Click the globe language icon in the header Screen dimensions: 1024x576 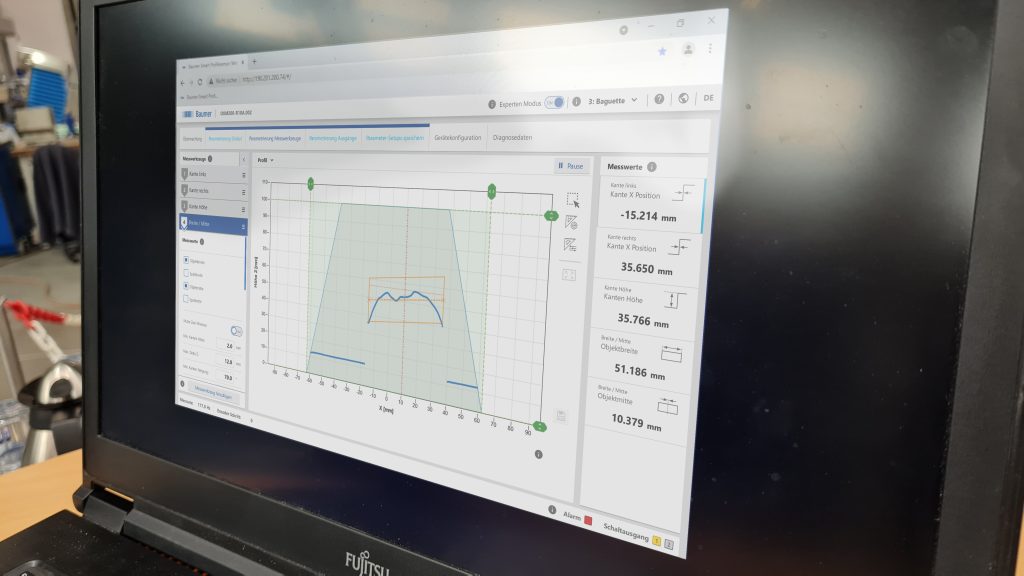click(x=683, y=99)
